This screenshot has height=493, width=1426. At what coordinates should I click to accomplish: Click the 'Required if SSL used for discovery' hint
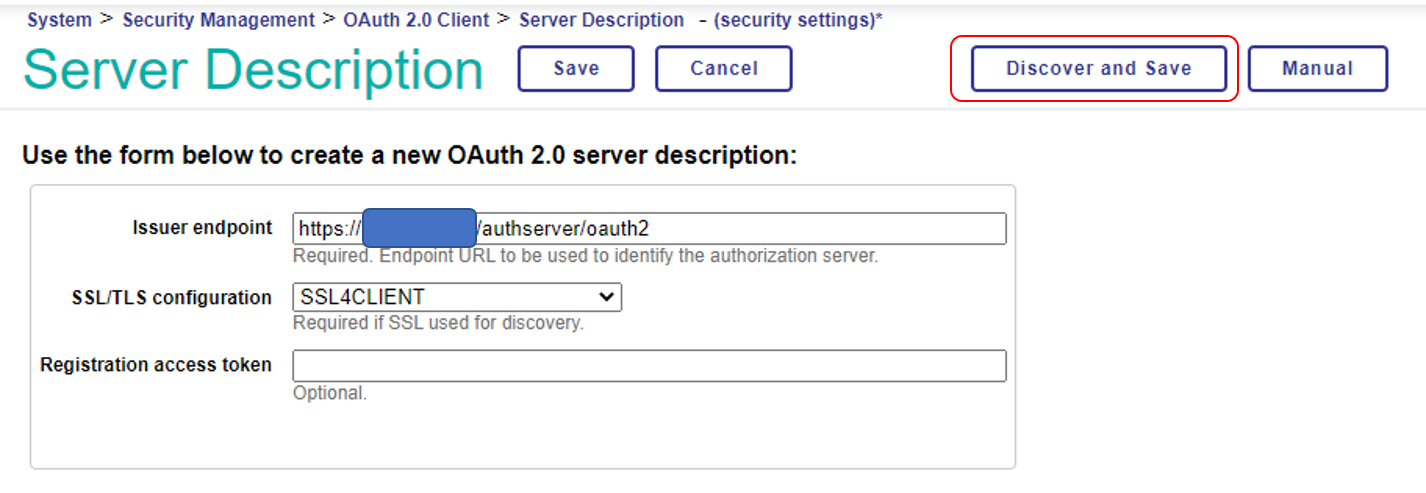438,323
